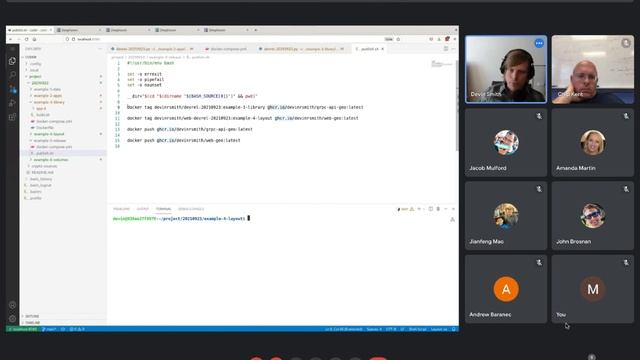Expand the OUTLINE section in the sidebar
This screenshot has width=640, height=360.
pyautogui.click(x=63, y=316)
